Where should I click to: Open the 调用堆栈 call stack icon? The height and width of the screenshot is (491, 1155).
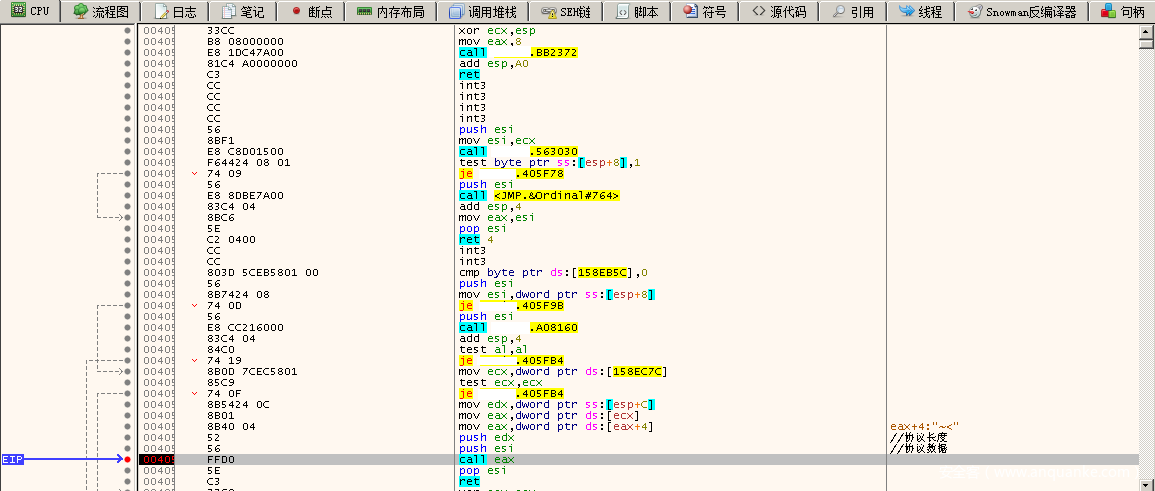[x=456, y=12]
